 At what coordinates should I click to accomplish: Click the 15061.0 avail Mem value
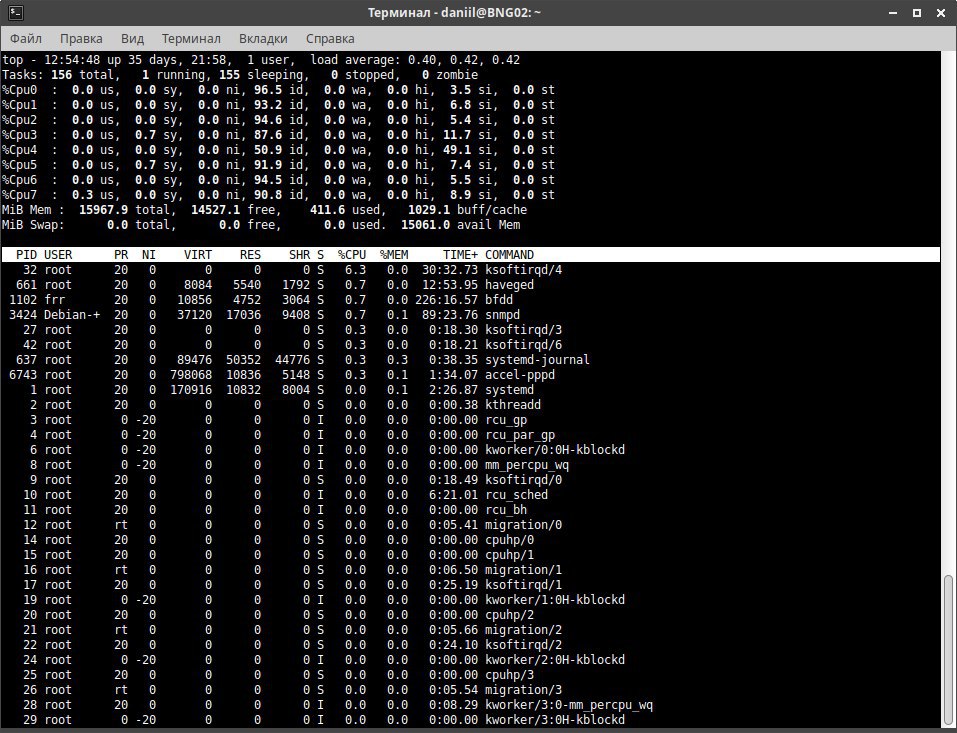tap(425, 225)
